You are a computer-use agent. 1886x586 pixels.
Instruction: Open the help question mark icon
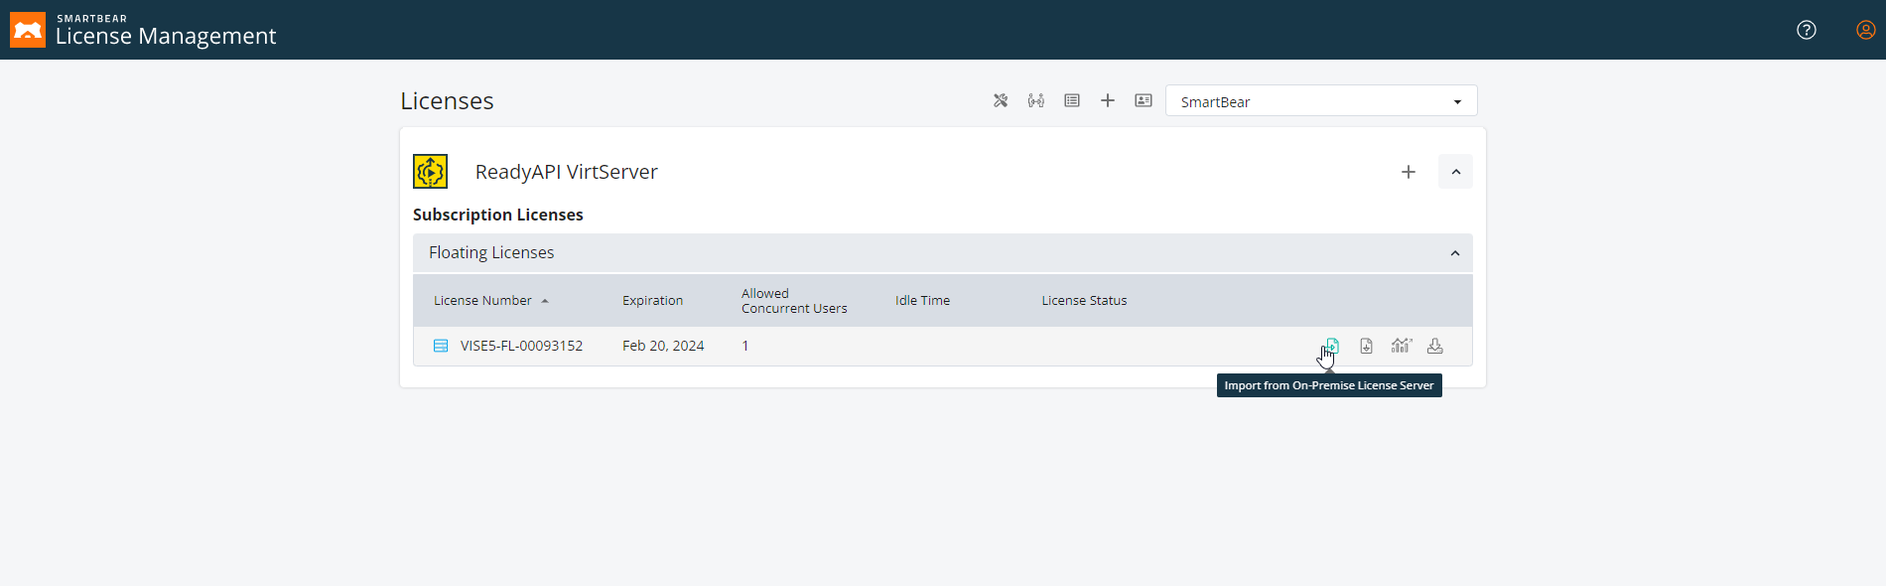tap(1806, 30)
